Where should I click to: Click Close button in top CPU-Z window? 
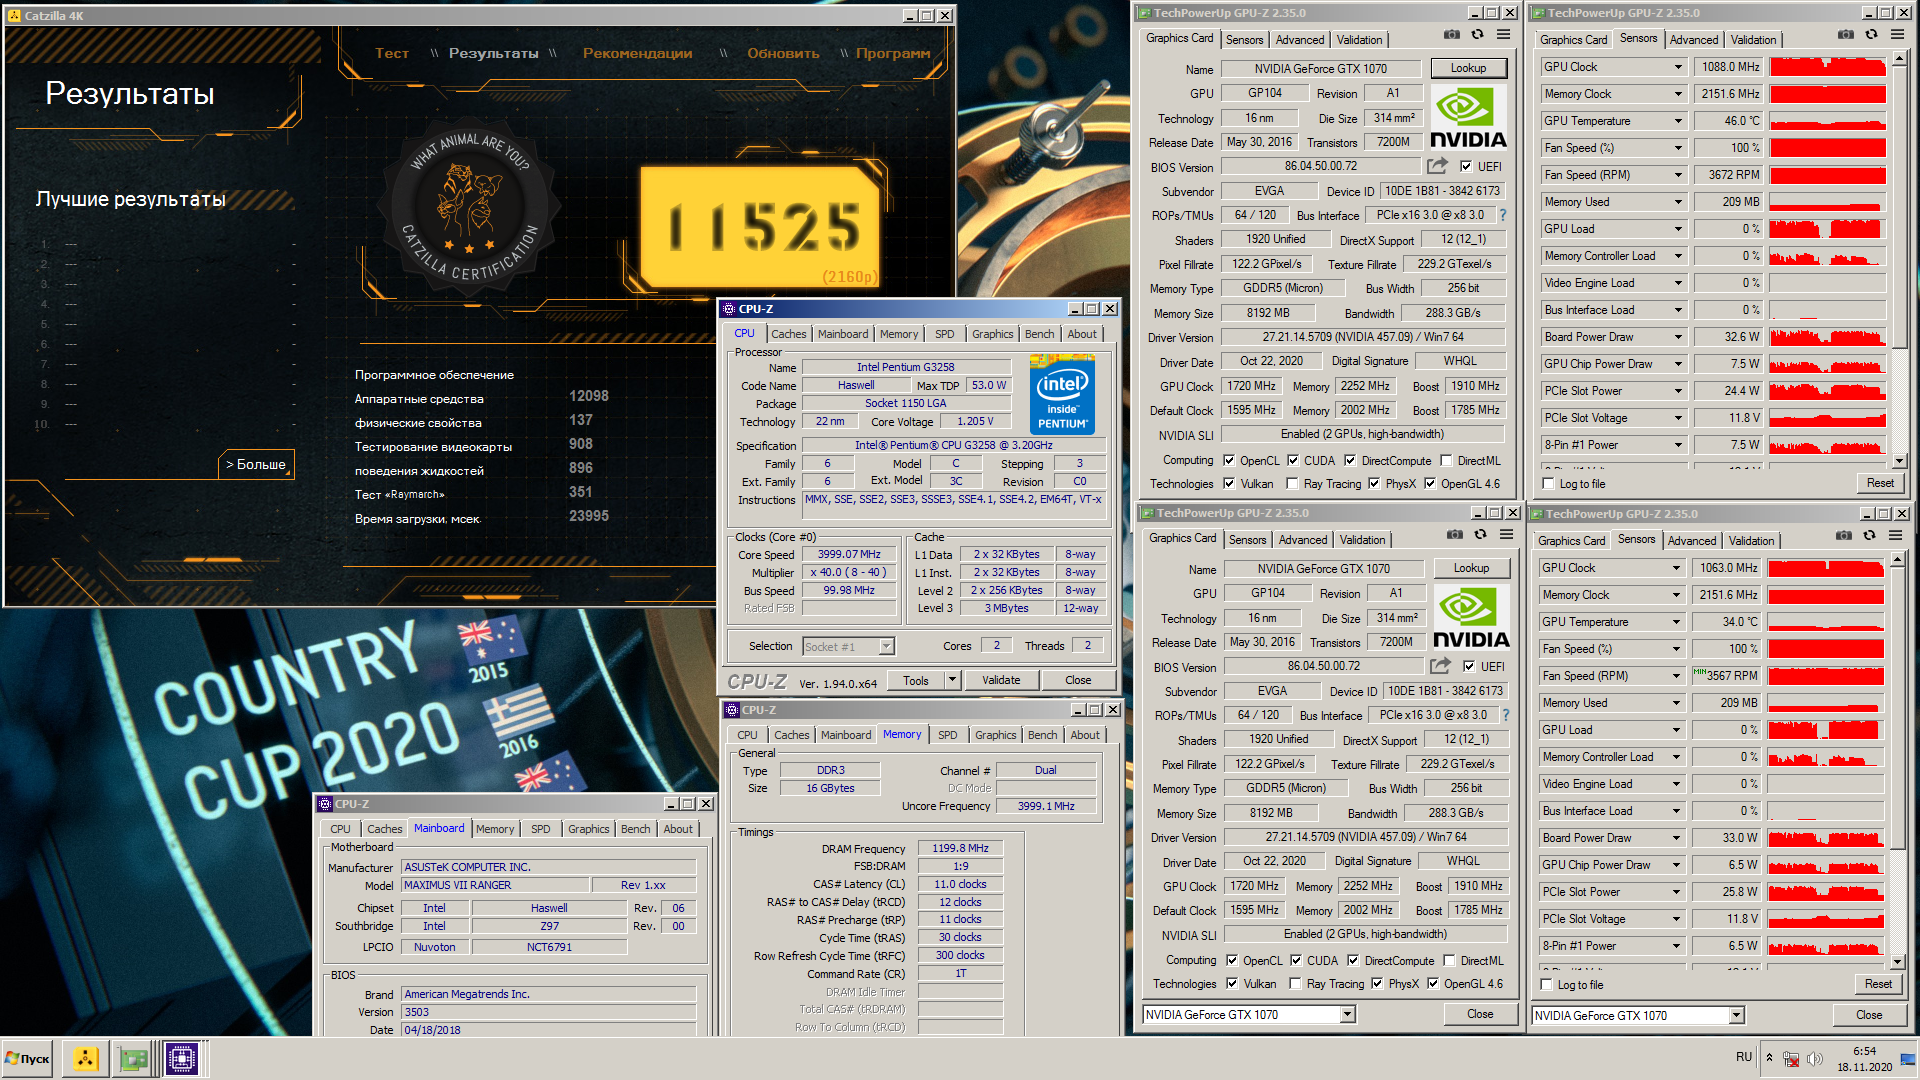[1078, 680]
